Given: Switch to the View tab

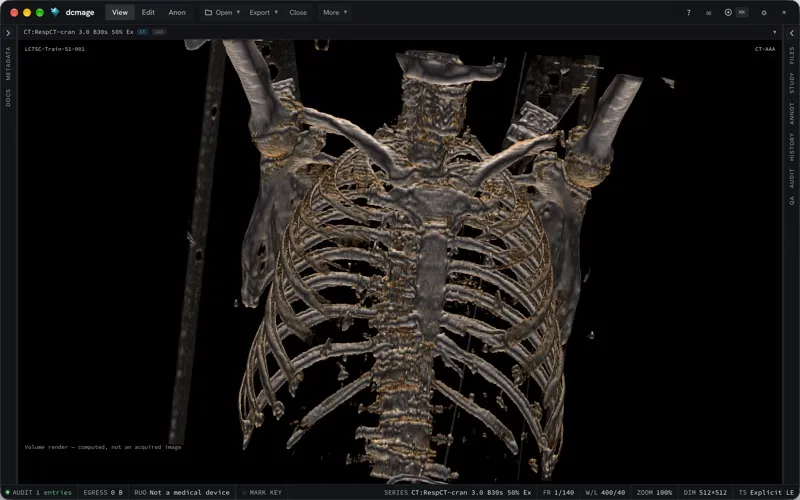Looking at the screenshot, I should [x=120, y=12].
